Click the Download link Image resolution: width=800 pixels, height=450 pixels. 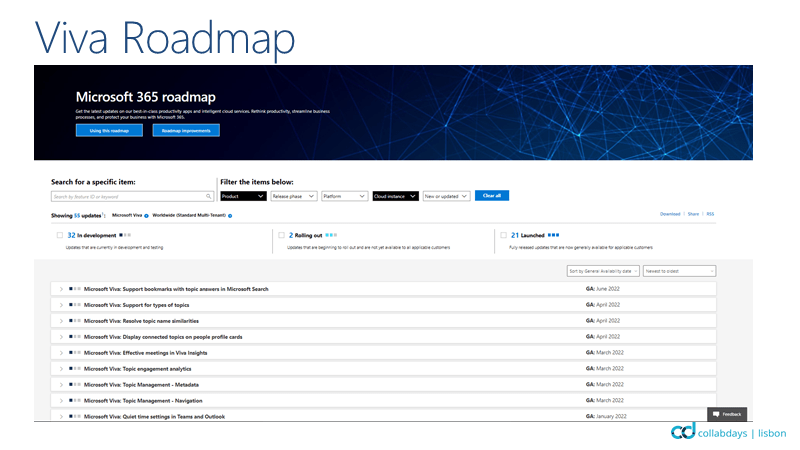tap(669, 214)
